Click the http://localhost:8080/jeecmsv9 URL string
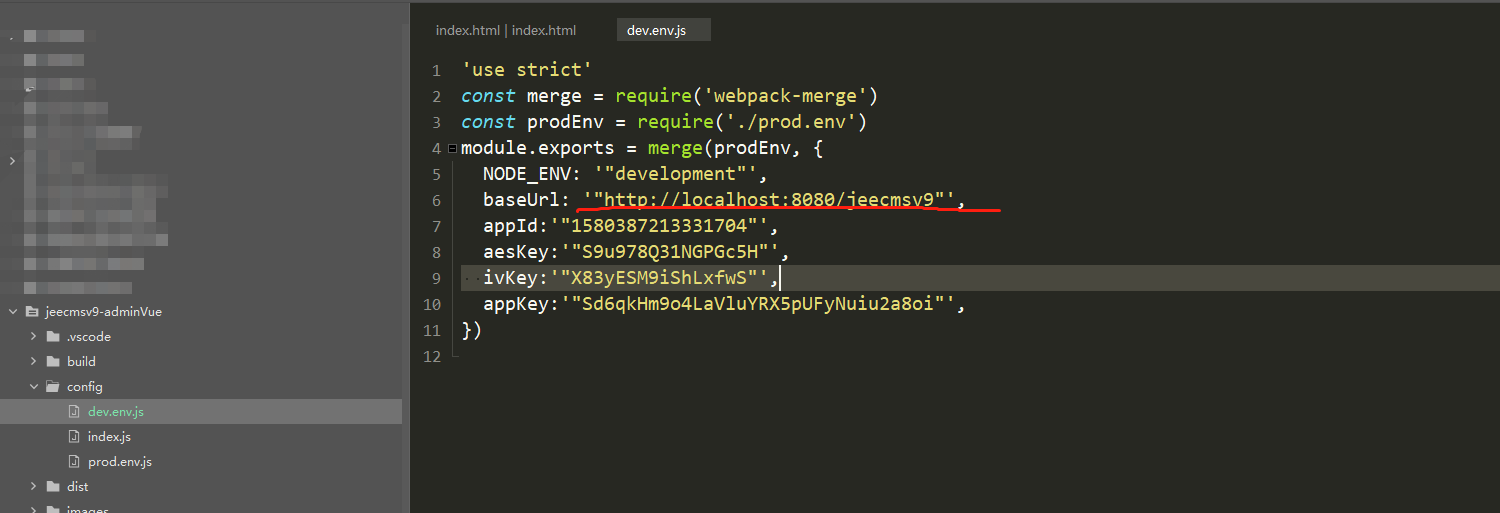The image size is (1500, 513). coord(769,200)
